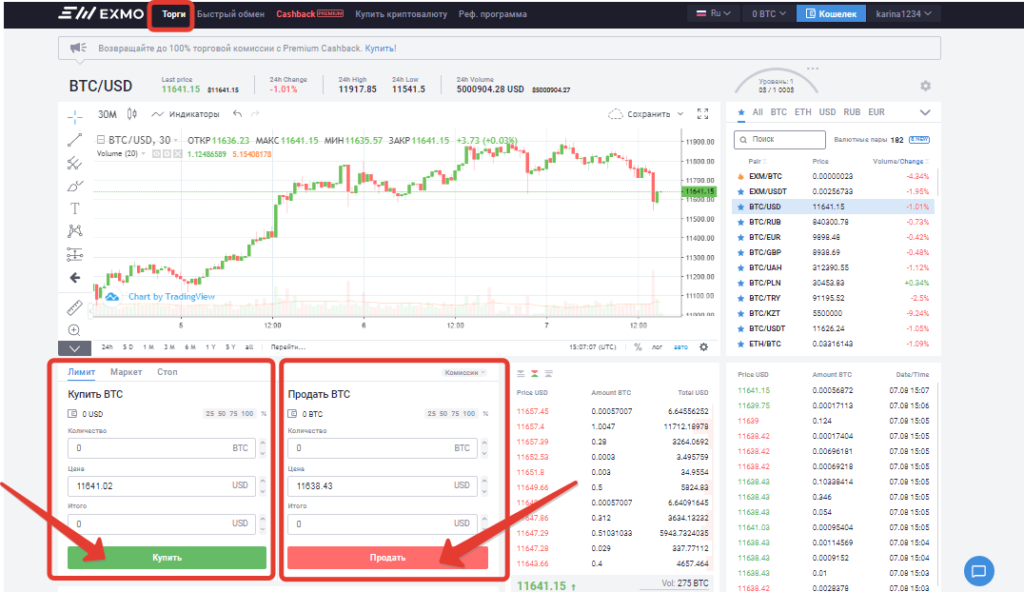Set sell amount to 100 percent
This screenshot has height=592, width=1024.
click(x=470, y=414)
